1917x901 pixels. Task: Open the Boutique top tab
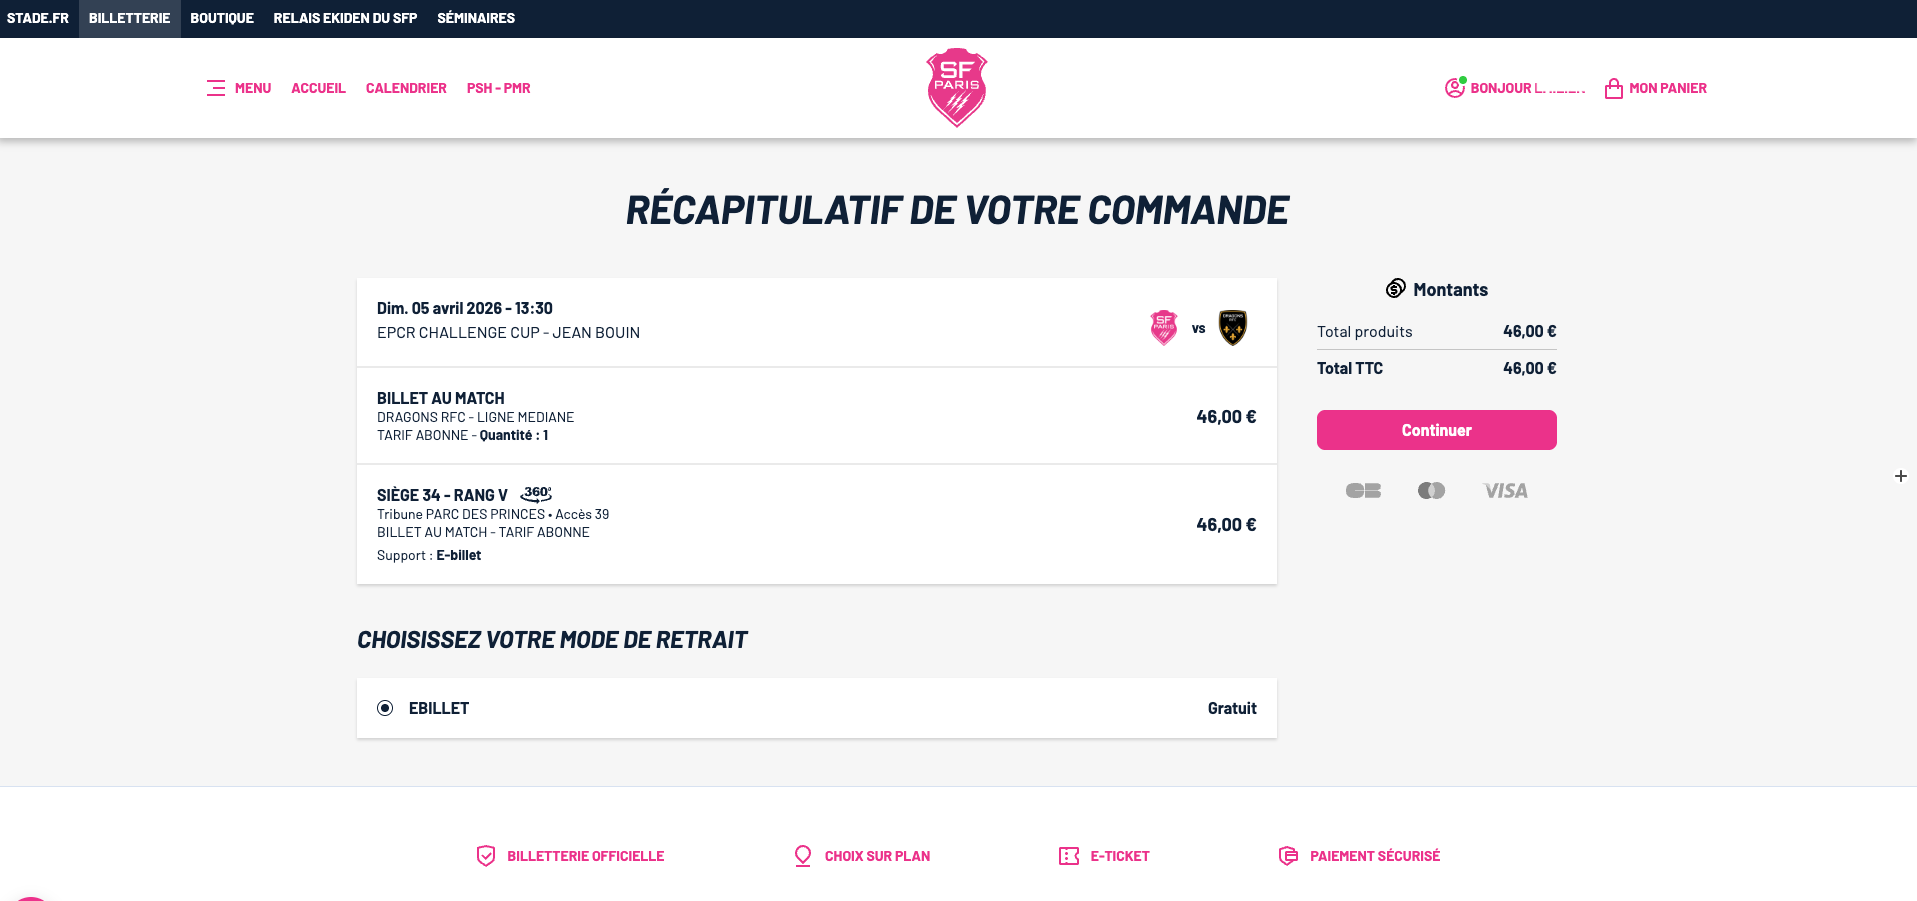tap(222, 18)
